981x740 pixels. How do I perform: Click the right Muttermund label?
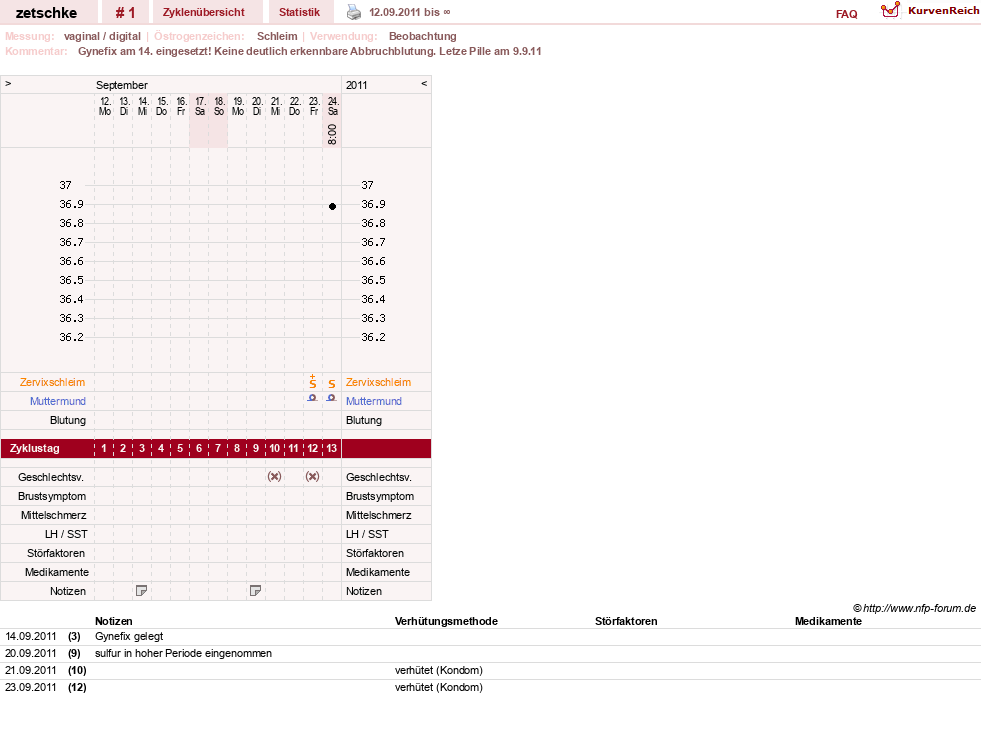click(374, 401)
